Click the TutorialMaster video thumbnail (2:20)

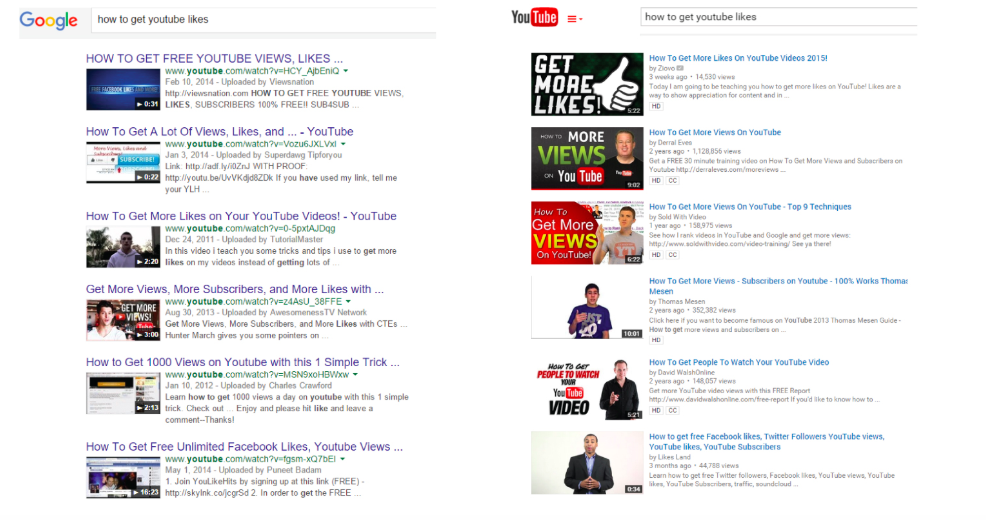123,246
